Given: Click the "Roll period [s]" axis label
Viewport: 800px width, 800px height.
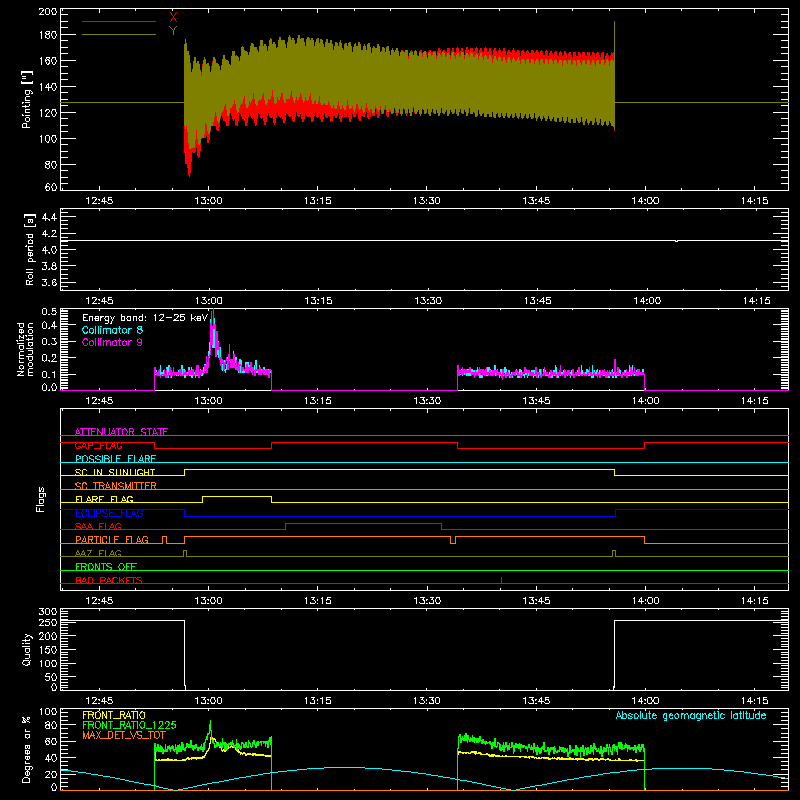Looking at the screenshot, I should 30,249.
